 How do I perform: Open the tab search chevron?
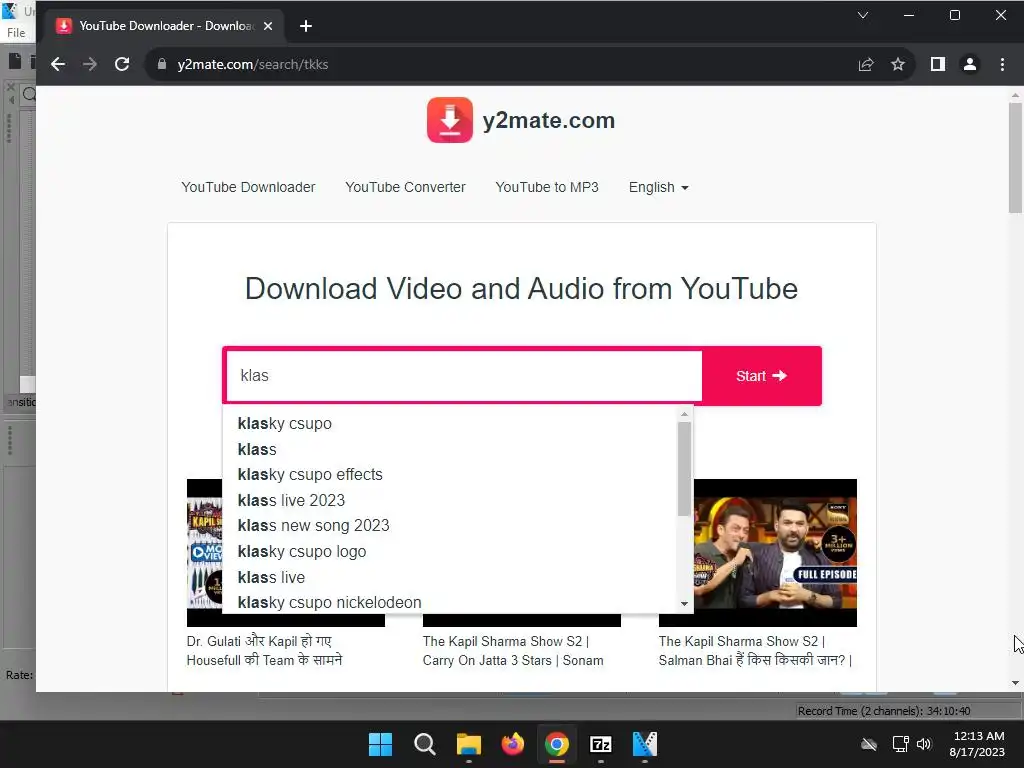tap(863, 15)
